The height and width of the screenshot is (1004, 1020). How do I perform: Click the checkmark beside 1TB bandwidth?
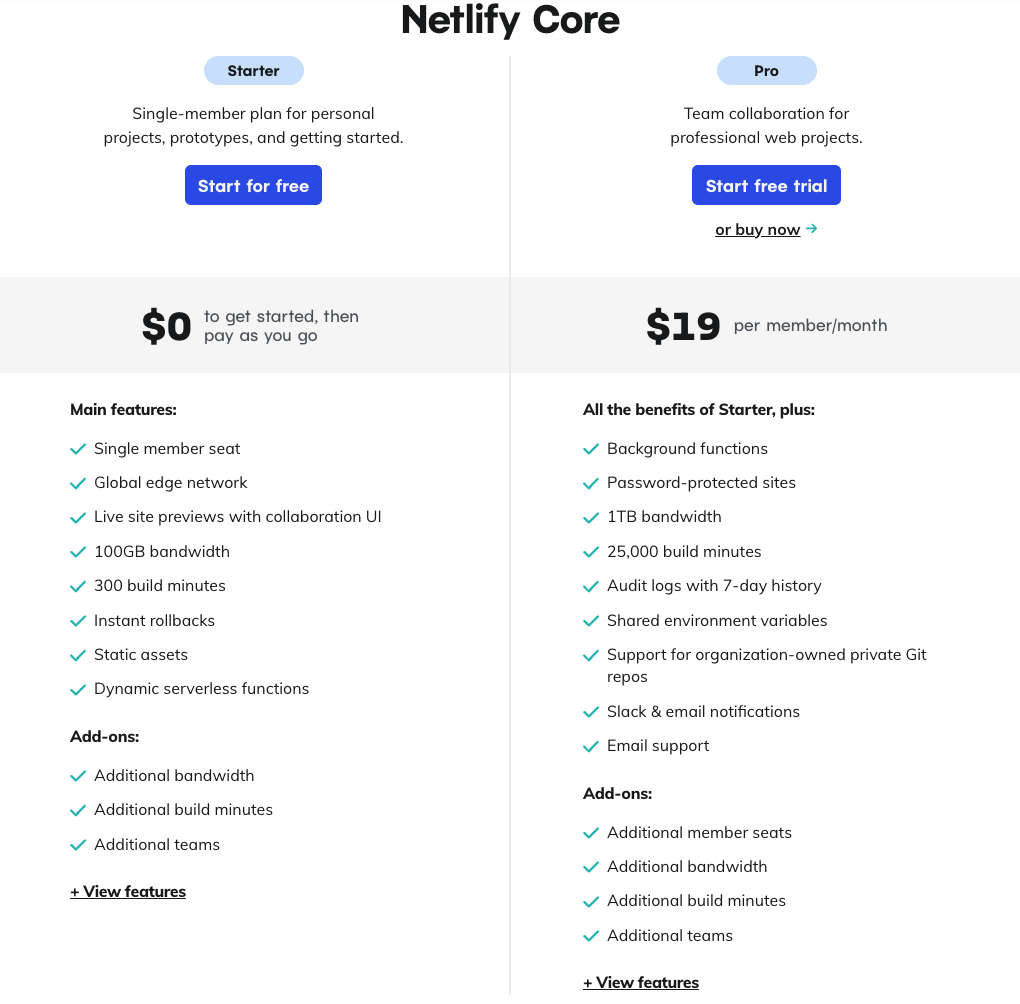(x=591, y=517)
